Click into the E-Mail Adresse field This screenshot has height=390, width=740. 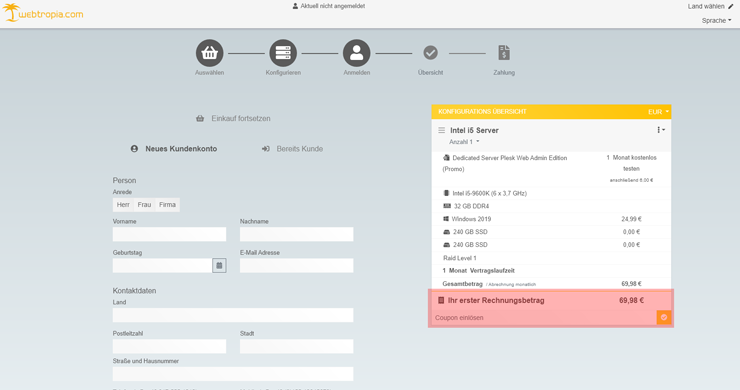point(296,265)
